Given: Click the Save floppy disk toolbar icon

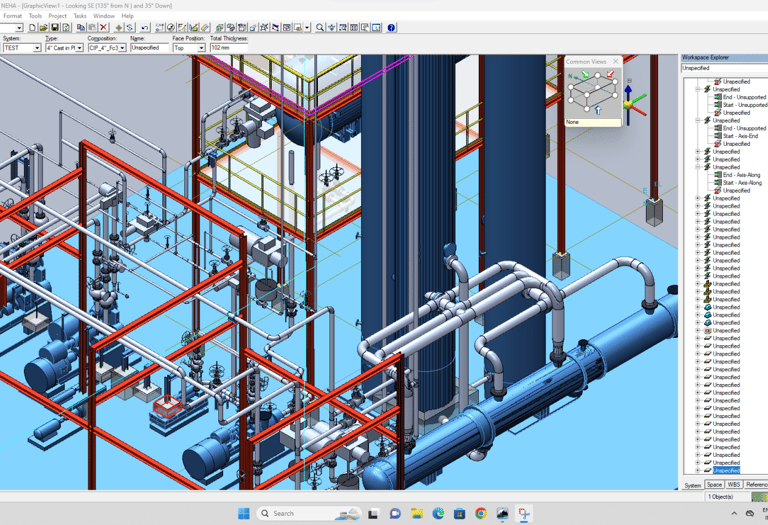Looking at the screenshot, I should (x=55, y=28).
